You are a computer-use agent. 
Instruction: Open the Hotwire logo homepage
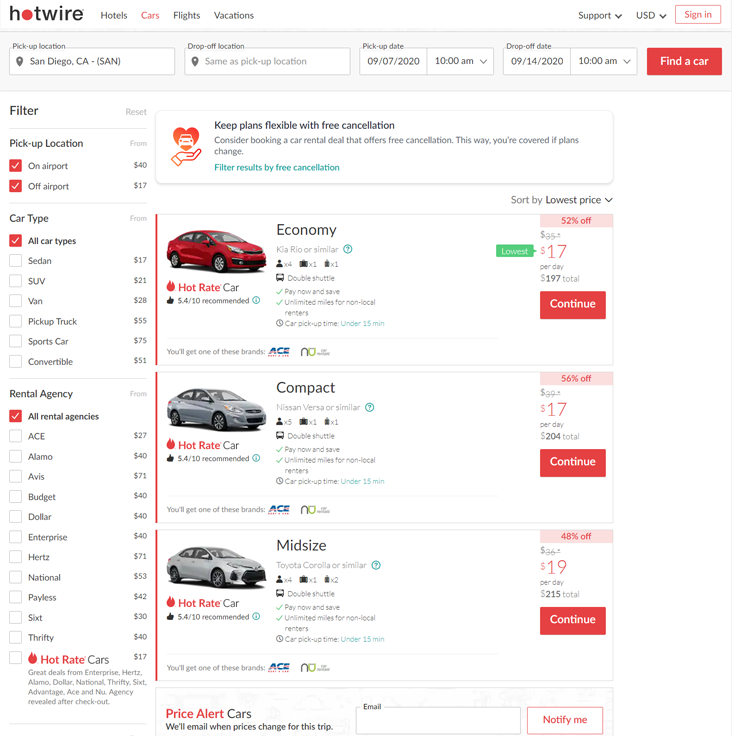tap(46, 14)
